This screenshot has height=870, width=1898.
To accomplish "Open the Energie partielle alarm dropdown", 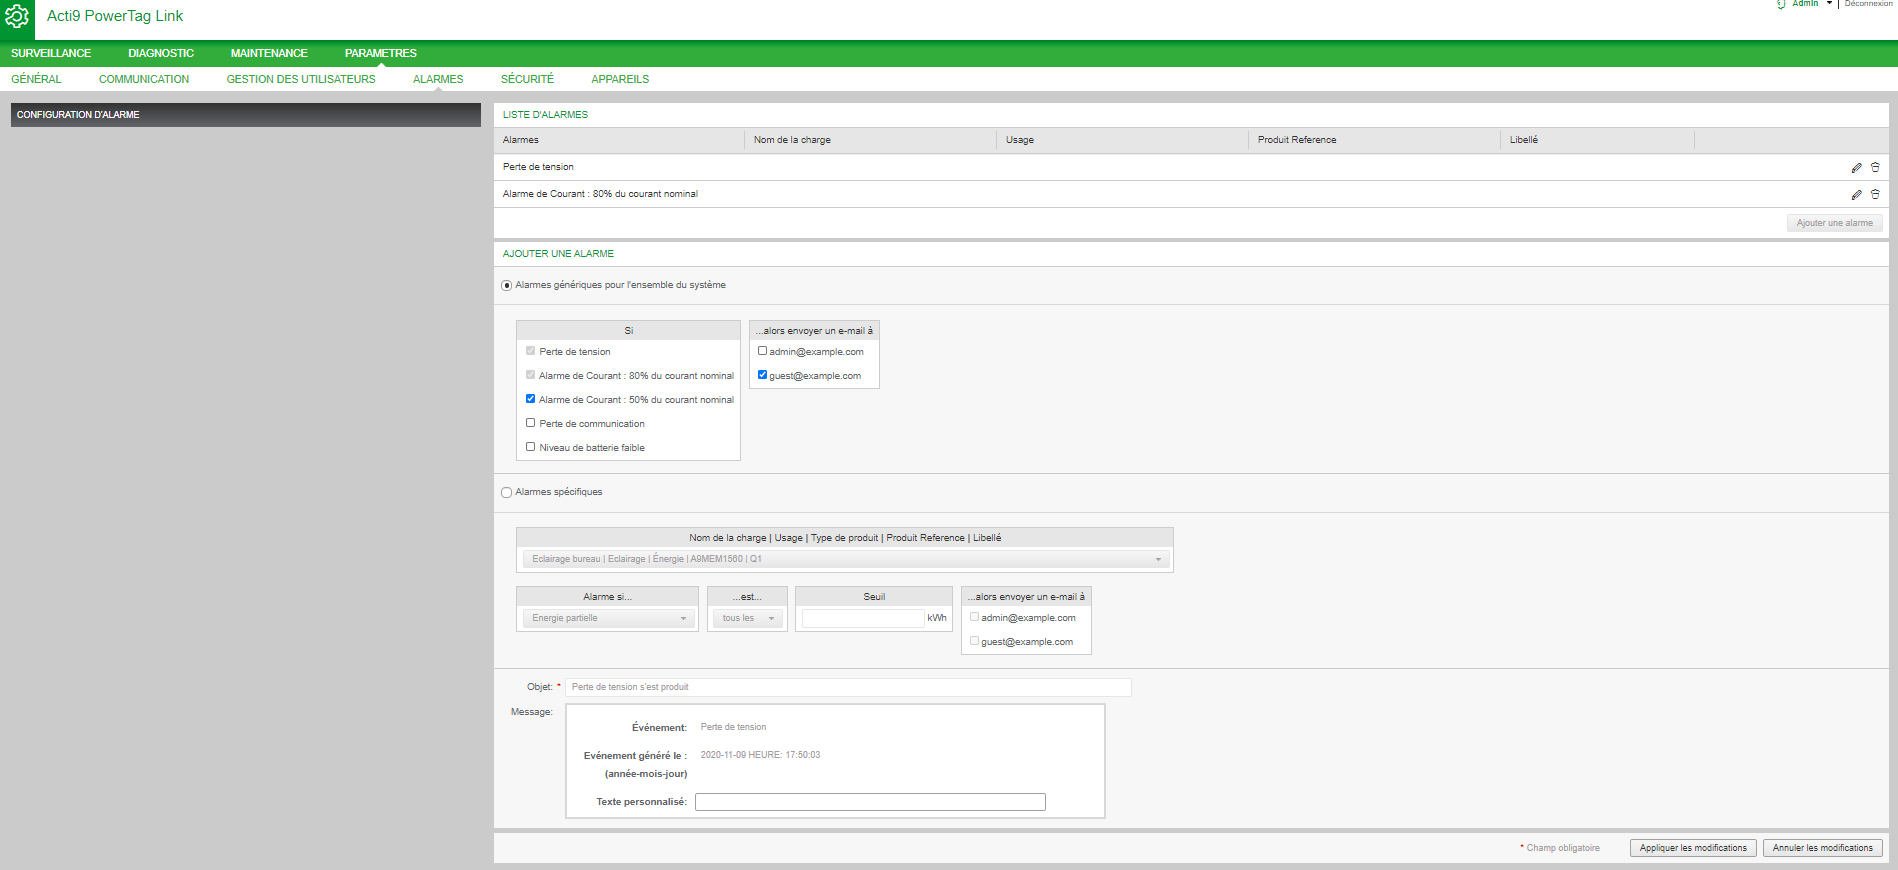I will [x=608, y=618].
